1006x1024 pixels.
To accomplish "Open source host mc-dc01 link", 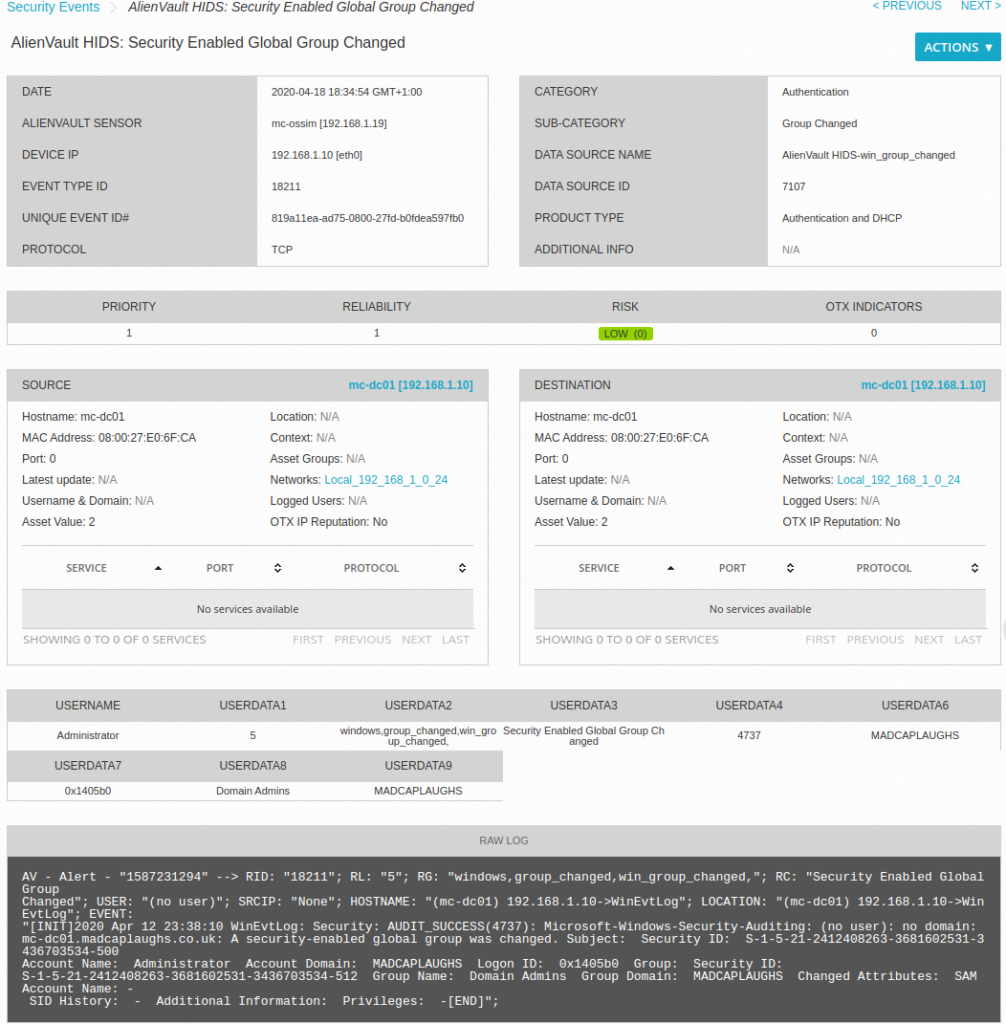I will 410,385.
